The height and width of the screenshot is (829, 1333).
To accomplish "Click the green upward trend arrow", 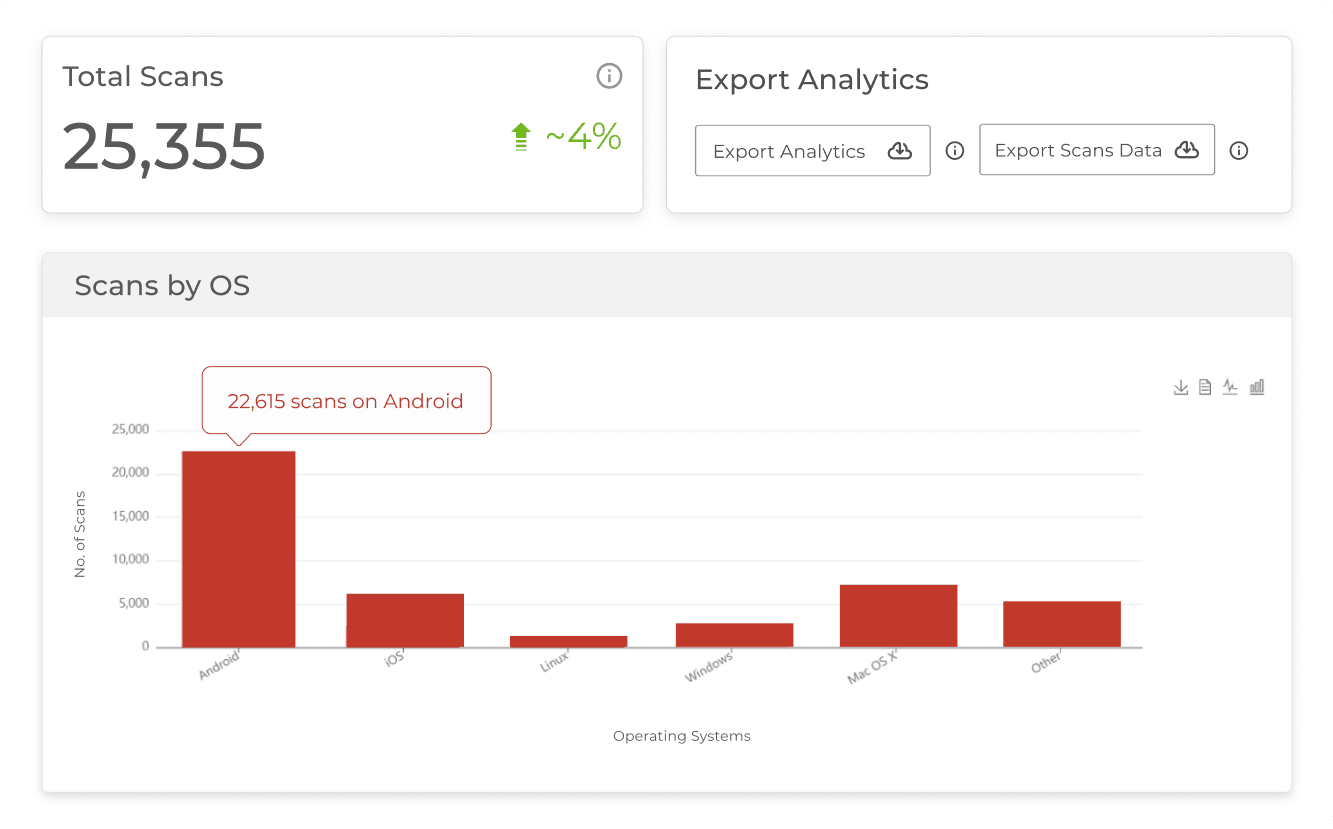I will point(520,137).
